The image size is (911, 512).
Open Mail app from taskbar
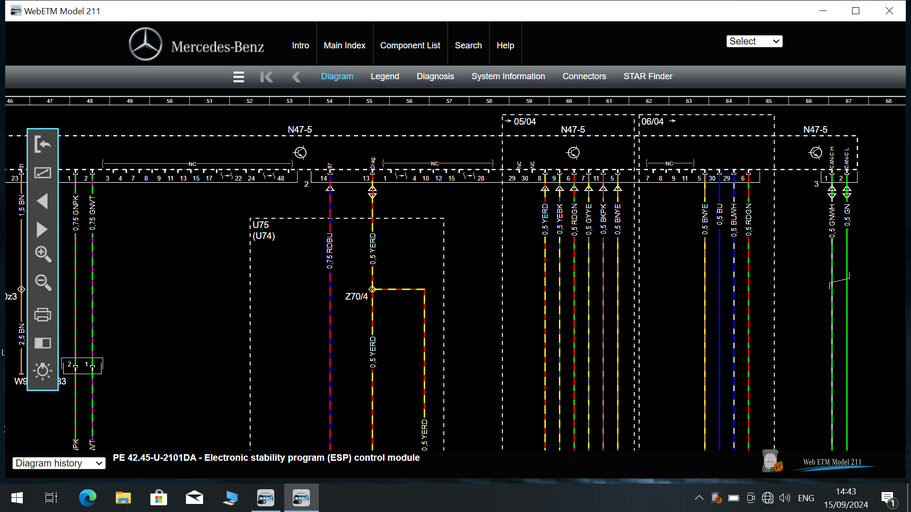click(x=195, y=498)
